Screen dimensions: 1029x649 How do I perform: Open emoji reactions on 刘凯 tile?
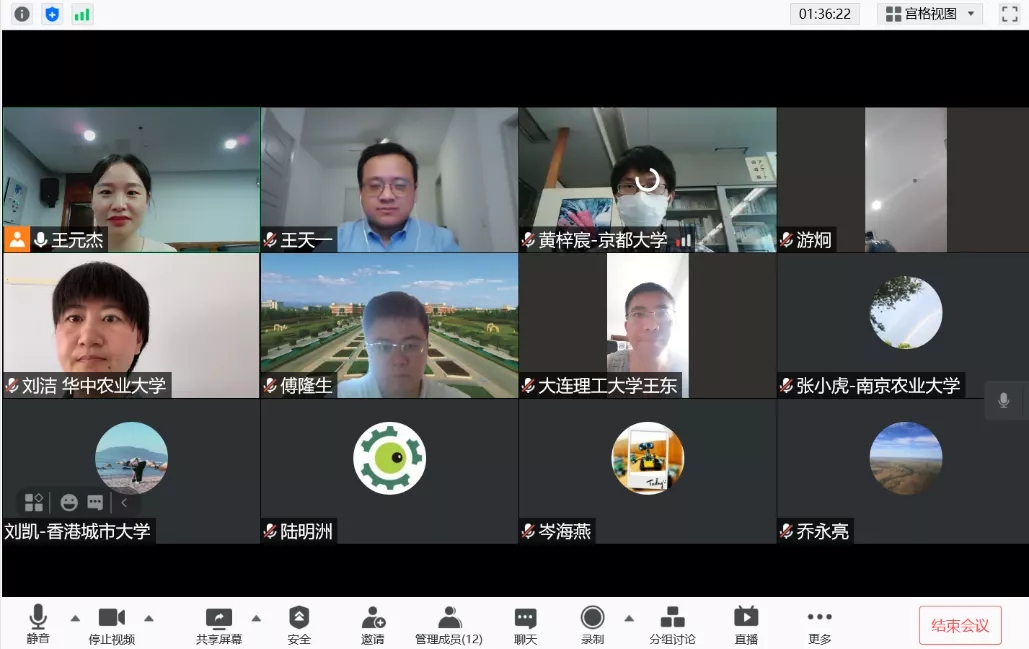[69, 503]
